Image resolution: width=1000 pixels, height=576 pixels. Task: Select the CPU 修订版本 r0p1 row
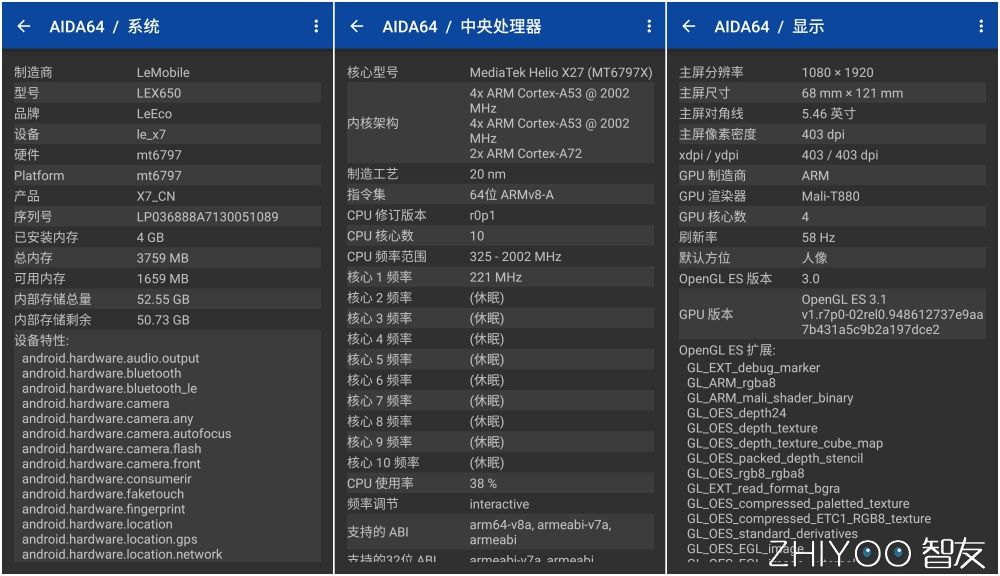(500, 215)
